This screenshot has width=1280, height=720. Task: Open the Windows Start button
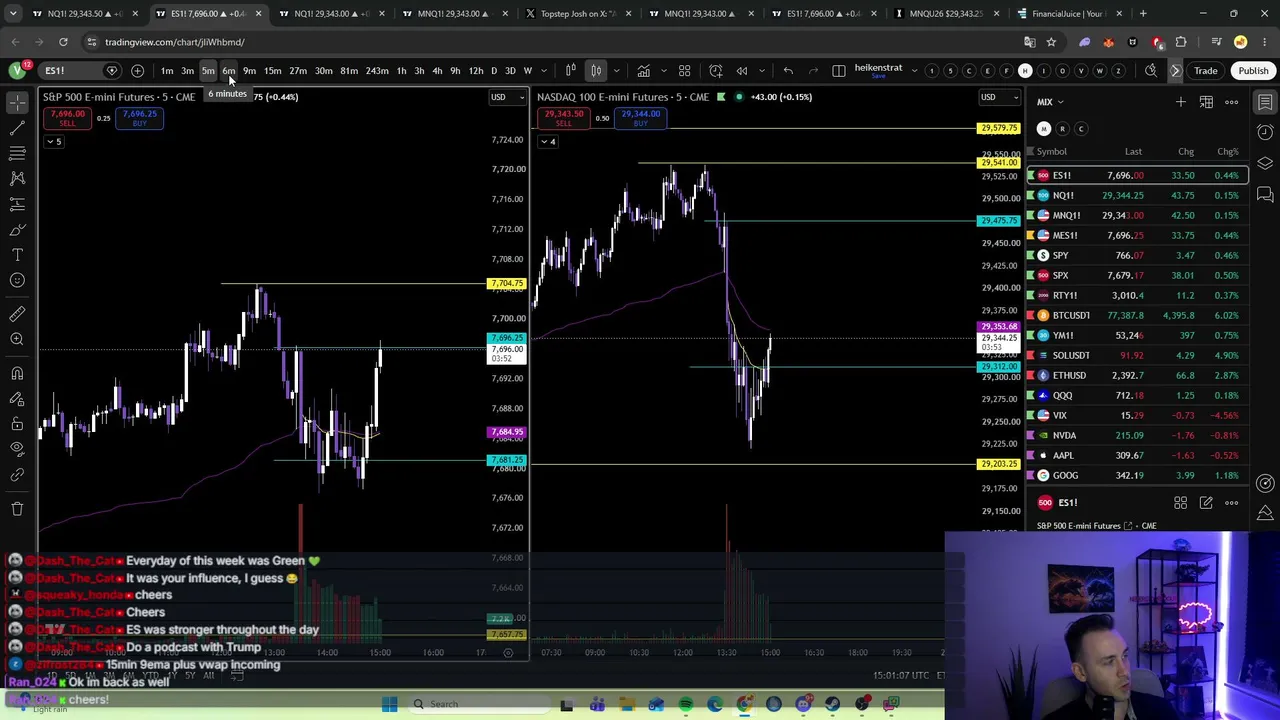tap(389, 704)
